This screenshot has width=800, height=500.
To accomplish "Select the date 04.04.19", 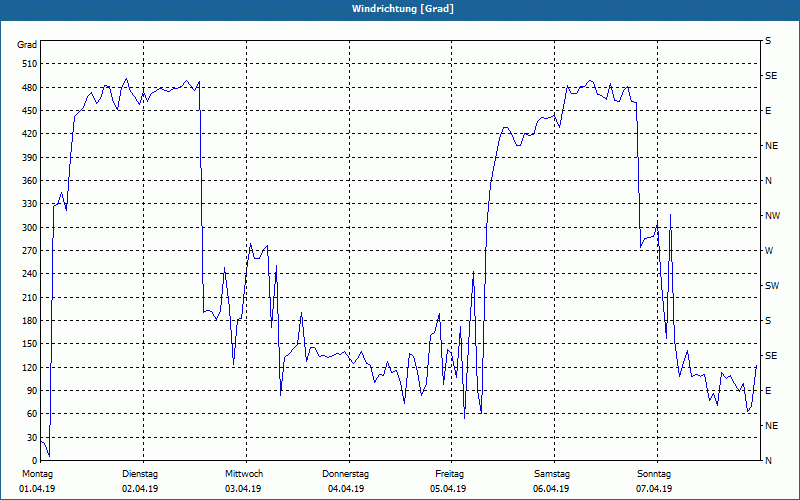I will pos(346,489).
